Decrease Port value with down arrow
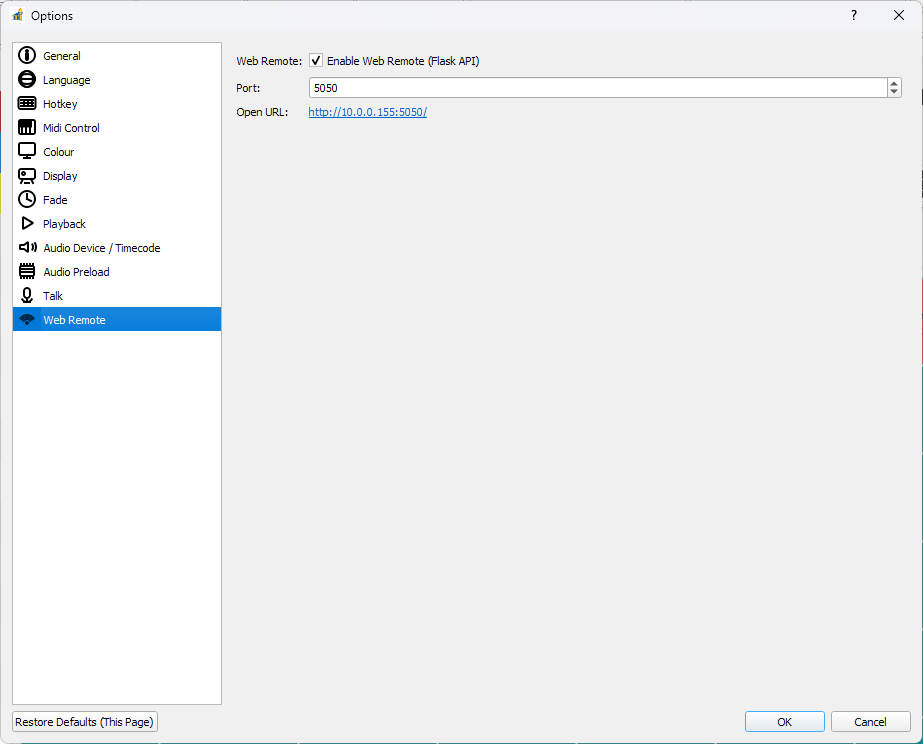This screenshot has height=744, width=923. pyautogui.click(x=893, y=92)
